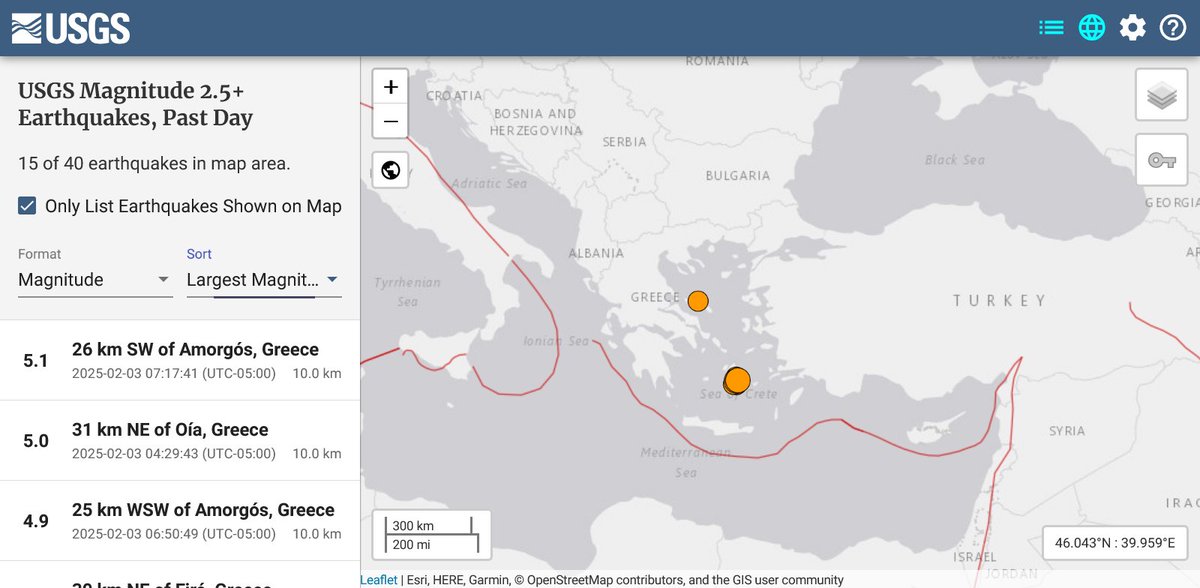Viewport: 1200px width, 588px height.
Task: Click the orange earthquake marker near Crete
Action: 736,380
